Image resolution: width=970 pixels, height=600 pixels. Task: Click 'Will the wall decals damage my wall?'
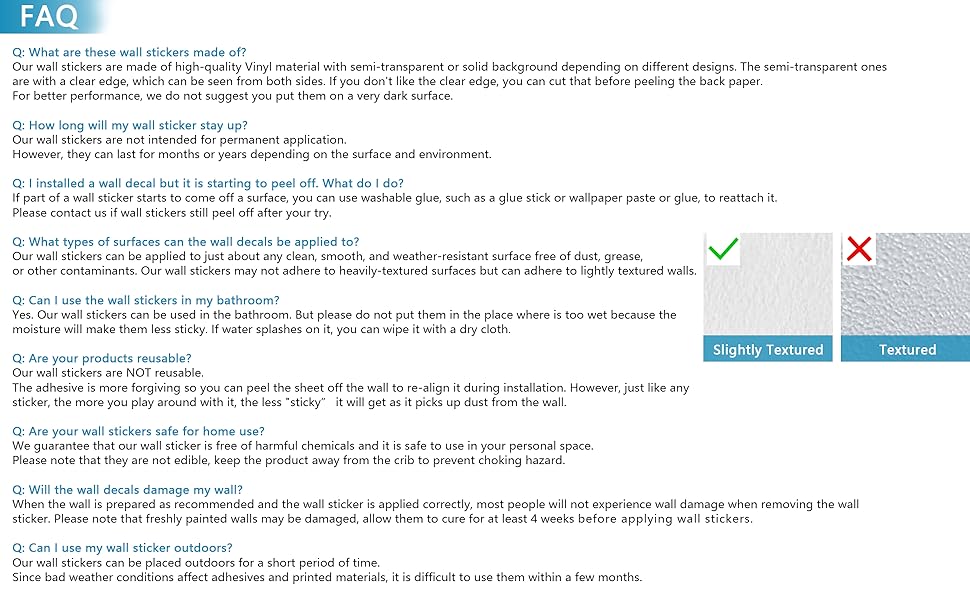pyautogui.click(x=127, y=490)
